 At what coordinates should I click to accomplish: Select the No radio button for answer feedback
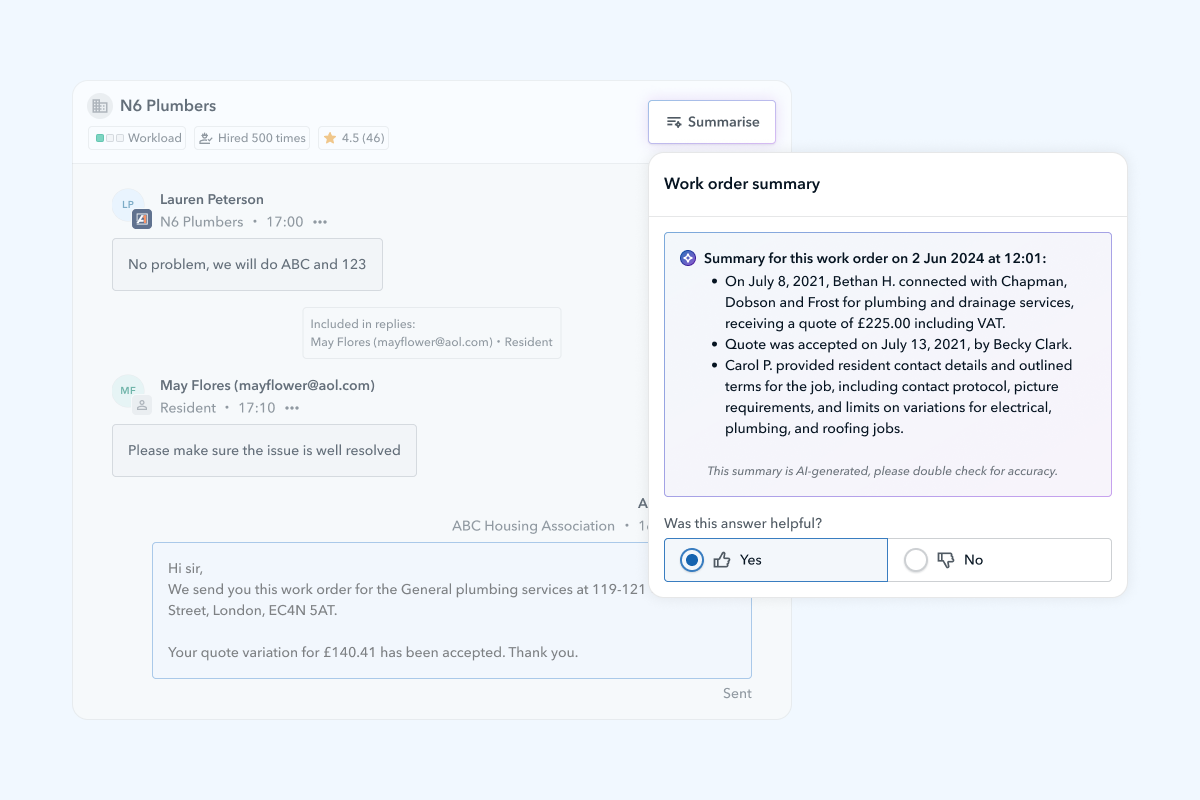[916, 560]
